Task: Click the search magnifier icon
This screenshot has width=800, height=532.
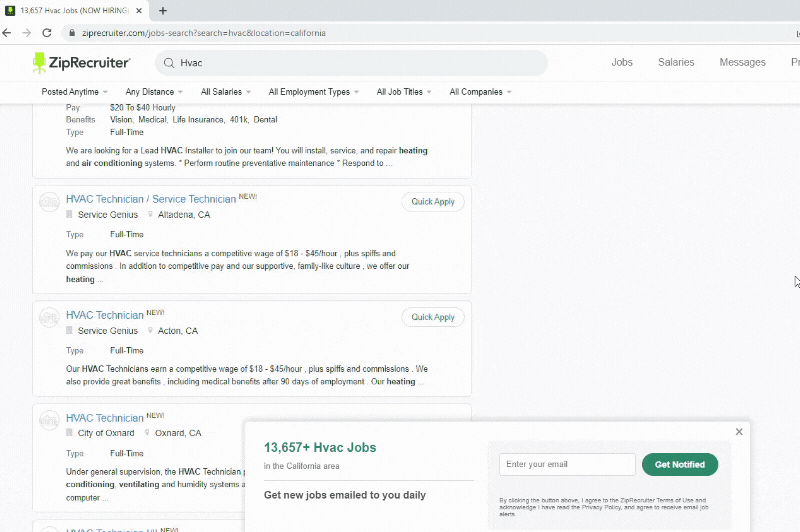Action: pos(169,63)
